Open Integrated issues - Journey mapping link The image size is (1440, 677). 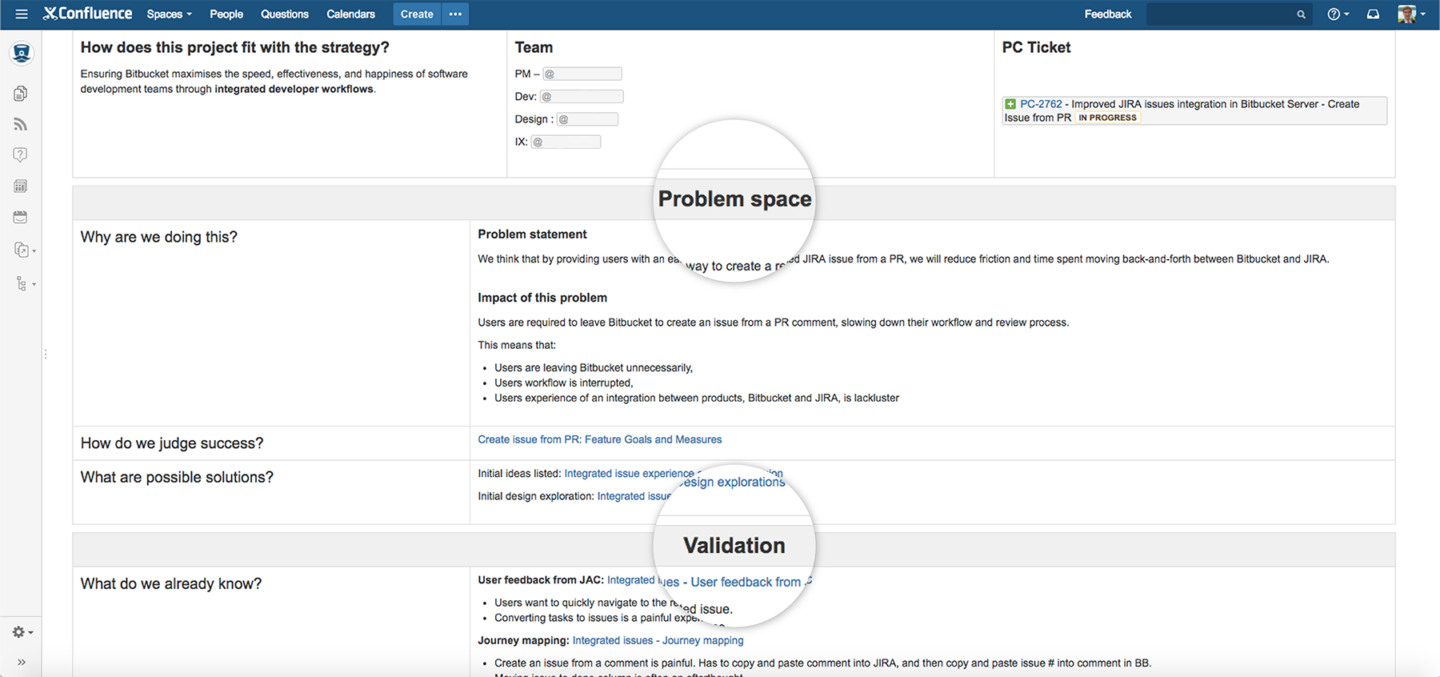click(x=658, y=640)
